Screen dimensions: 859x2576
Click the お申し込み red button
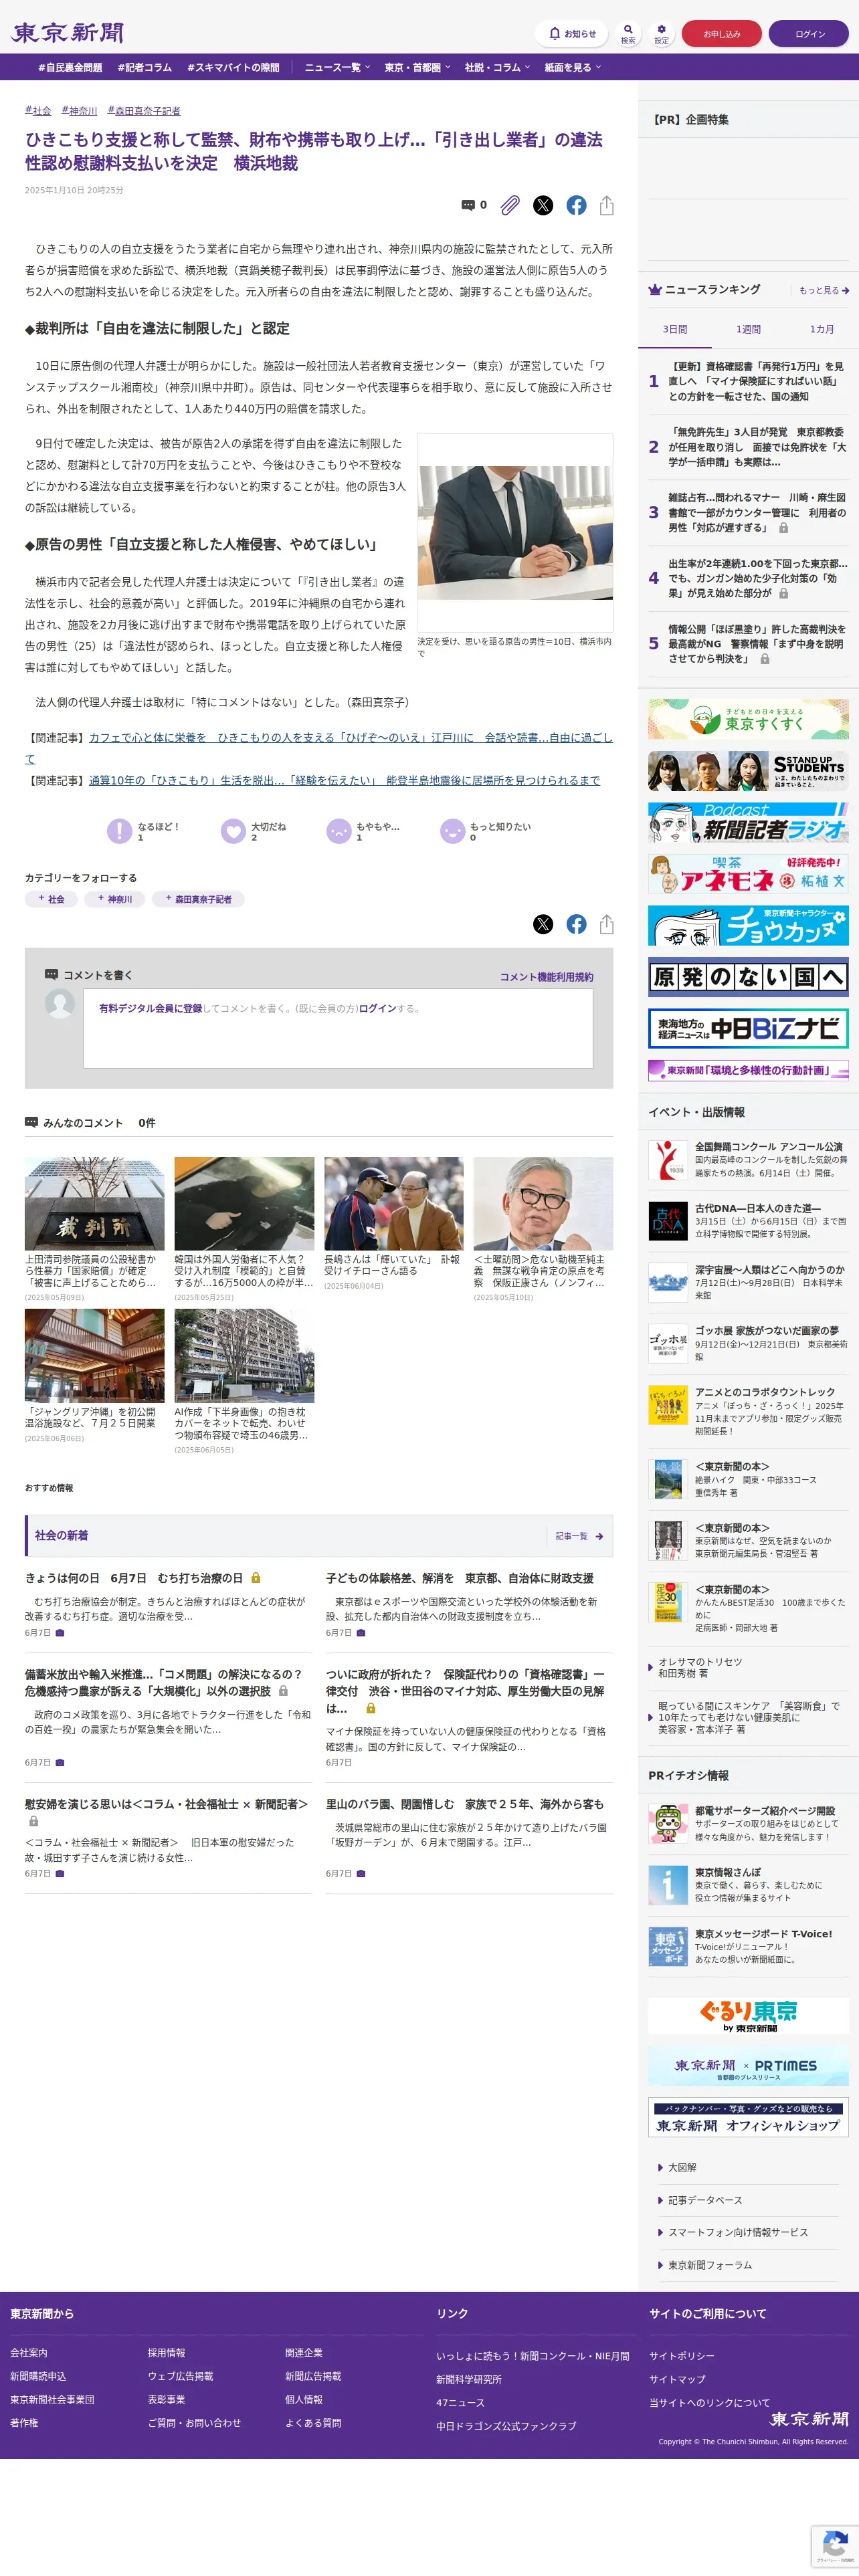pyautogui.click(x=721, y=33)
